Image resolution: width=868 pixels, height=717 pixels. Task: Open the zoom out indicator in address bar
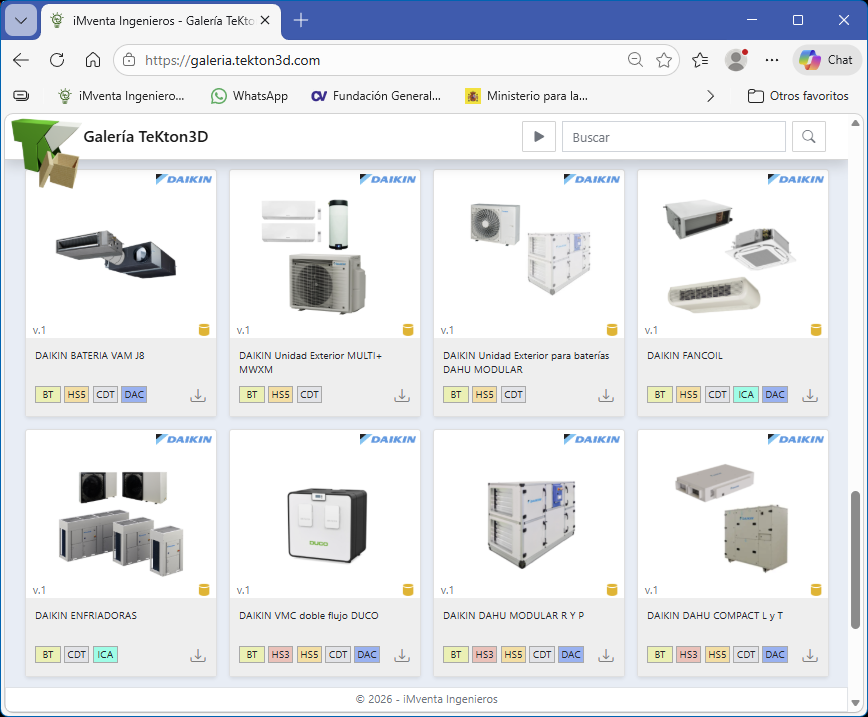pos(636,60)
